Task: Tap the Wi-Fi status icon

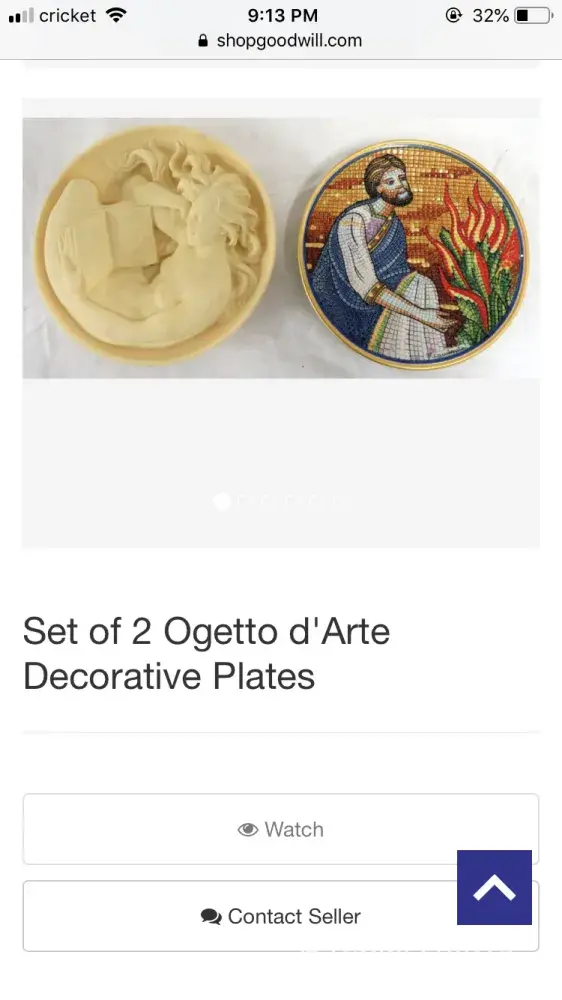Action: tap(115, 15)
